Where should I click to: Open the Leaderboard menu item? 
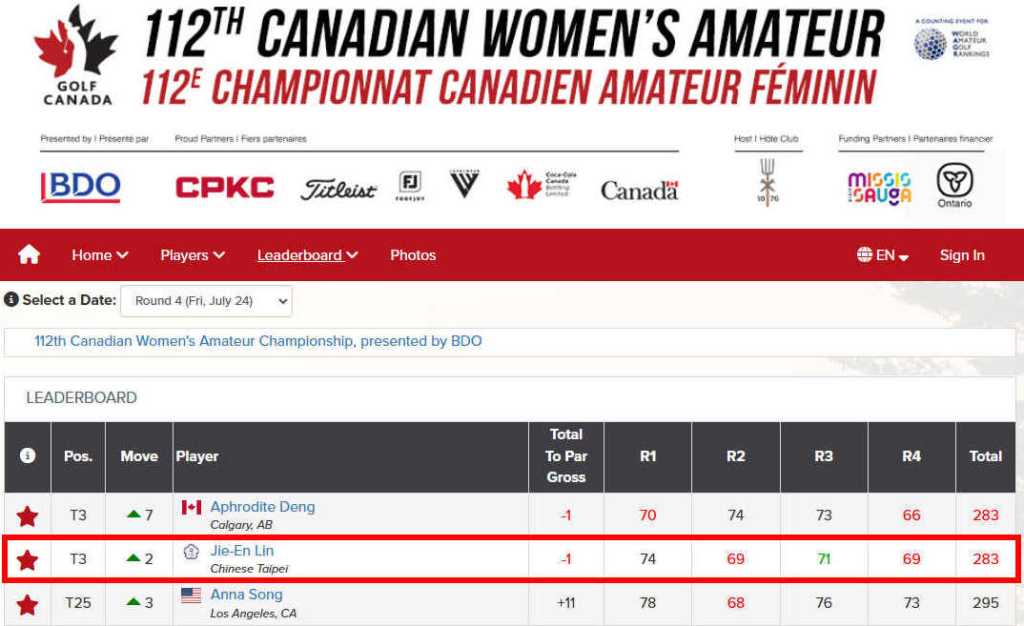307,255
